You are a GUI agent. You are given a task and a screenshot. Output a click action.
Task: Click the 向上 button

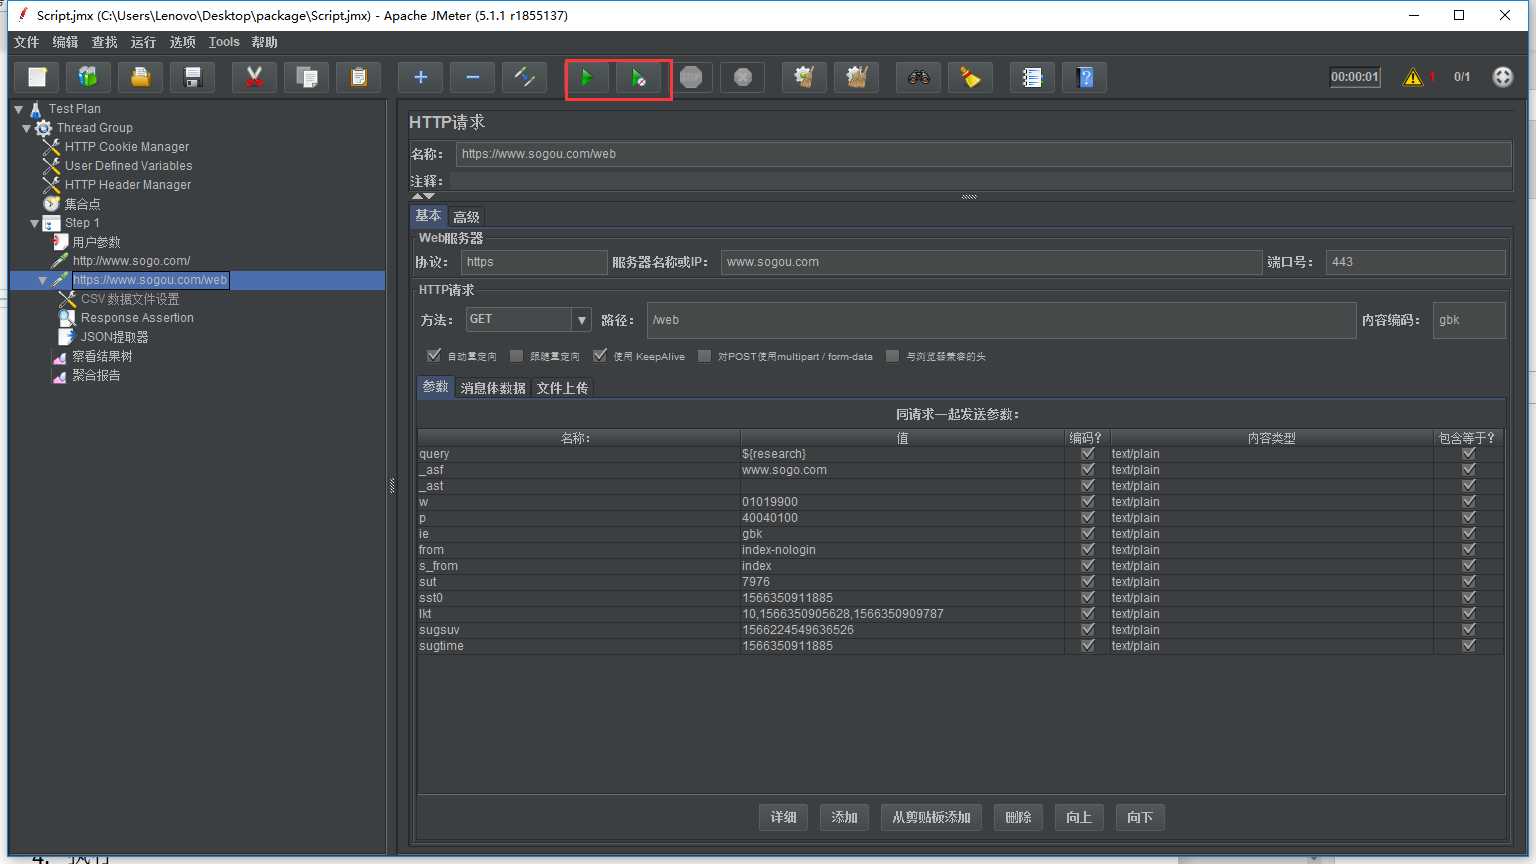point(1079,818)
